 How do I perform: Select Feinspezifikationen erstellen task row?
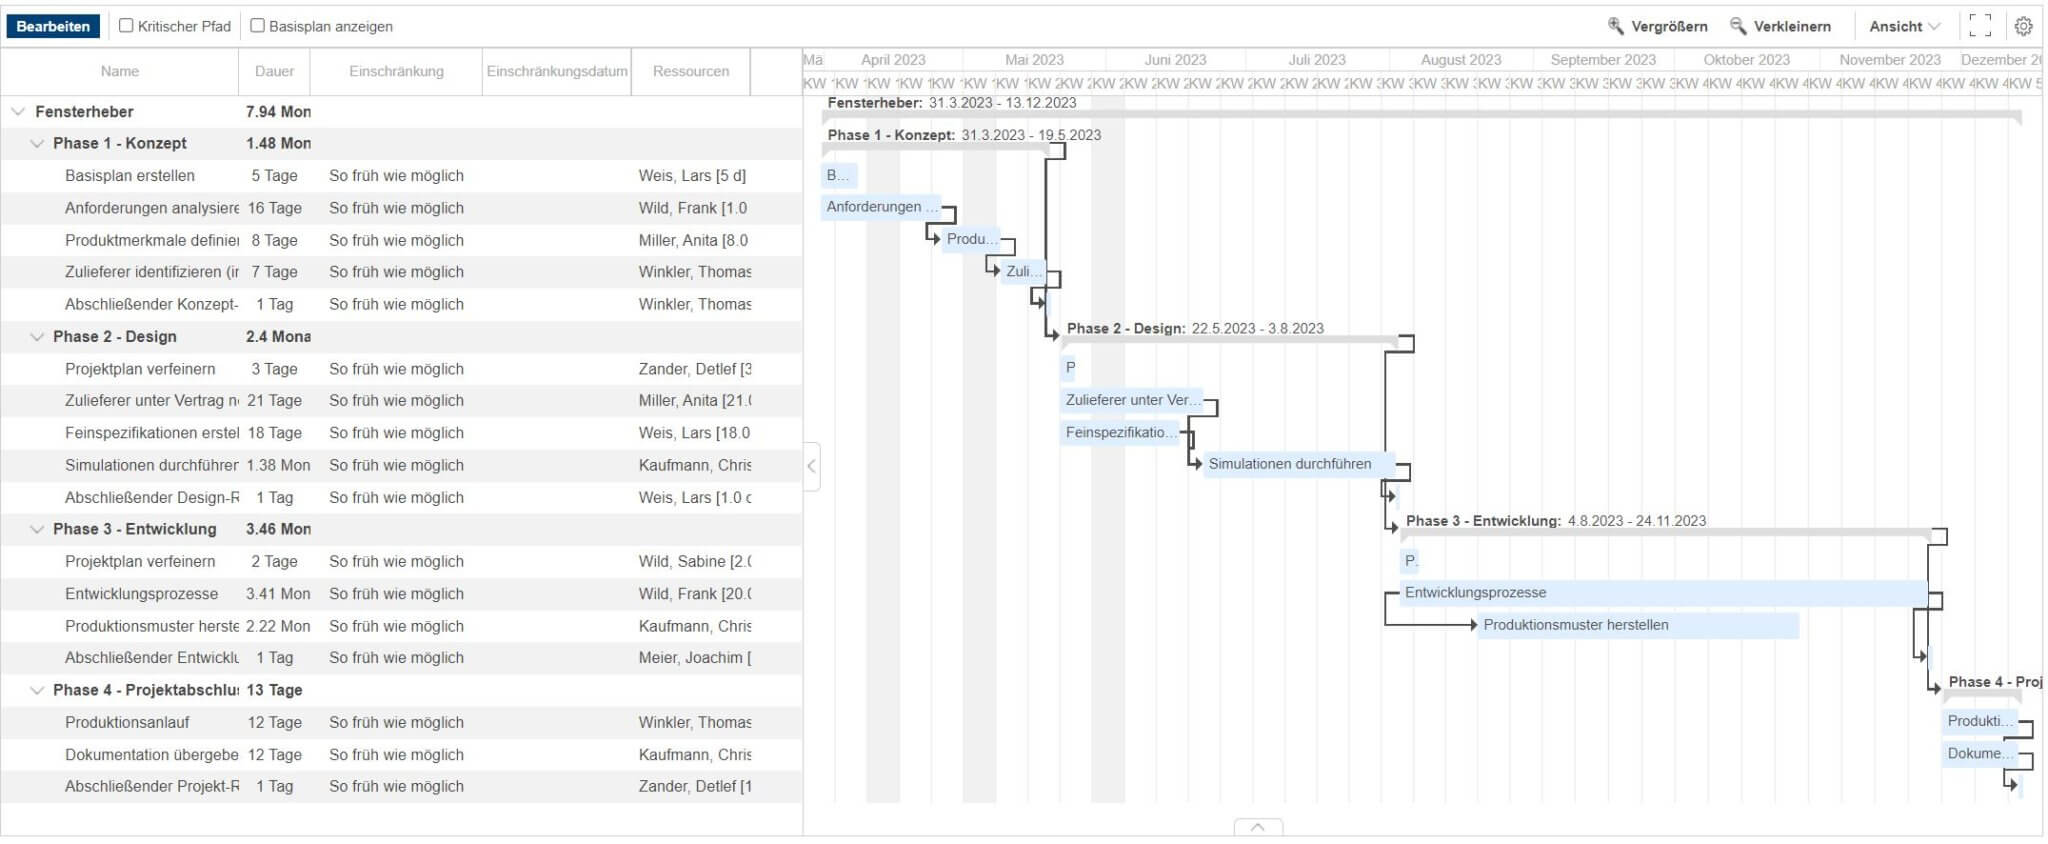tap(401, 433)
